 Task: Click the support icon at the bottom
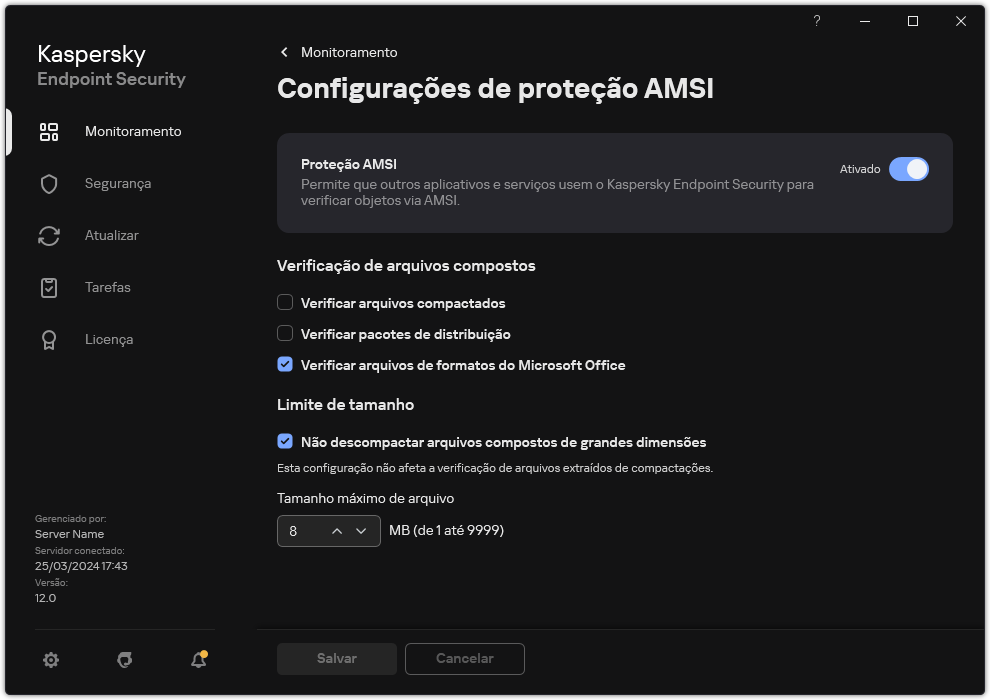pos(124,660)
